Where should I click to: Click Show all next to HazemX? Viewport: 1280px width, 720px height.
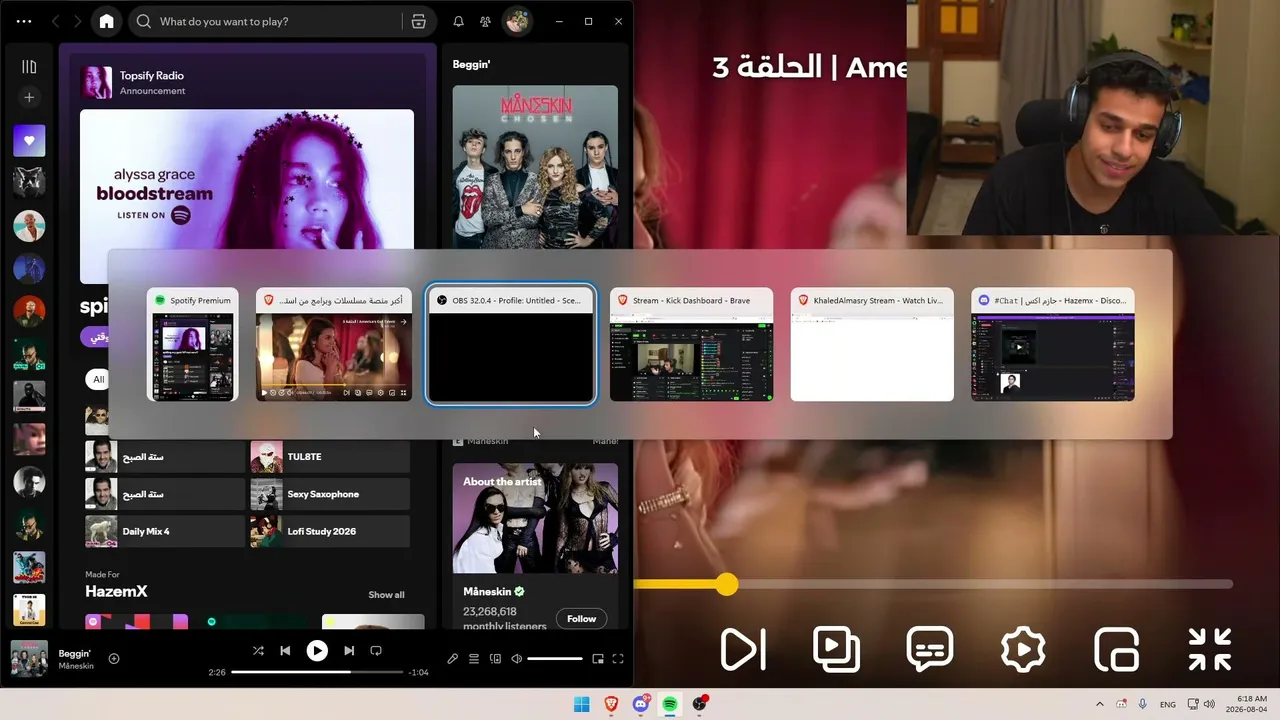pos(386,595)
